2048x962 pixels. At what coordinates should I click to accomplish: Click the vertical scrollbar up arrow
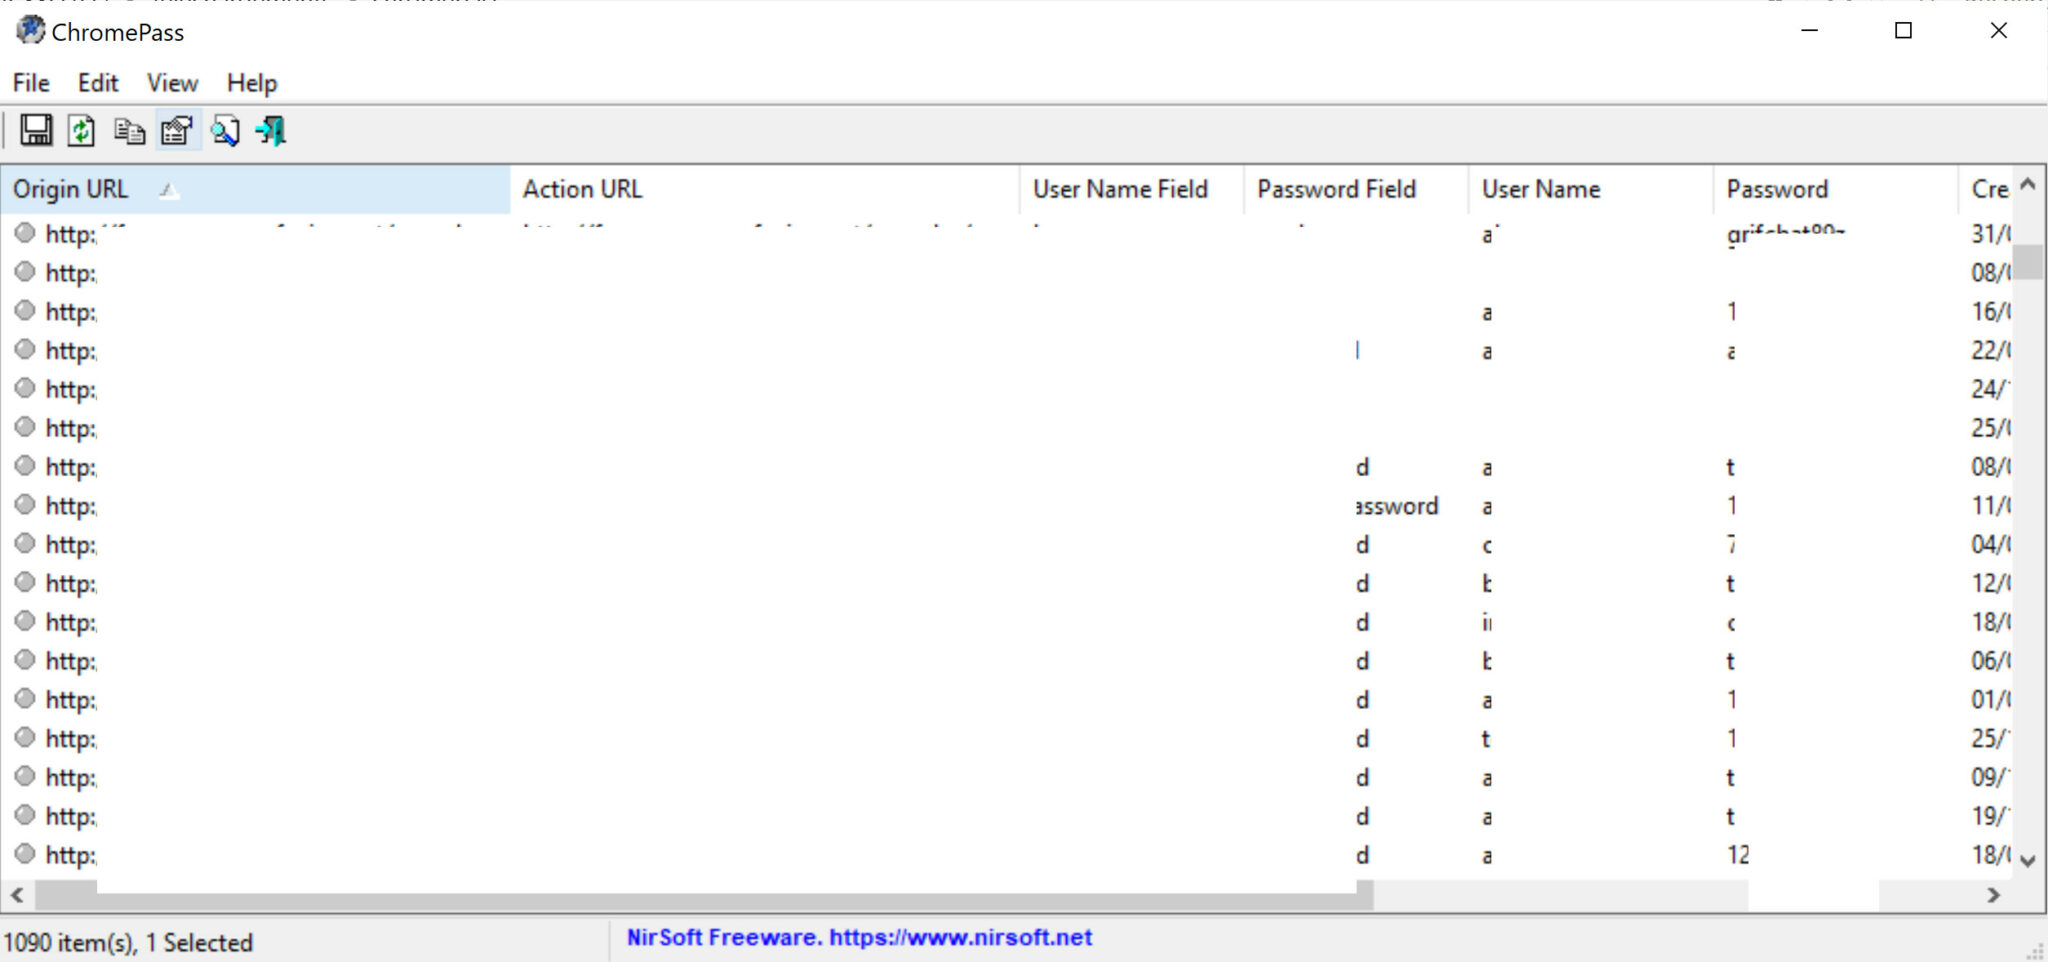(x=2028, y=184)
